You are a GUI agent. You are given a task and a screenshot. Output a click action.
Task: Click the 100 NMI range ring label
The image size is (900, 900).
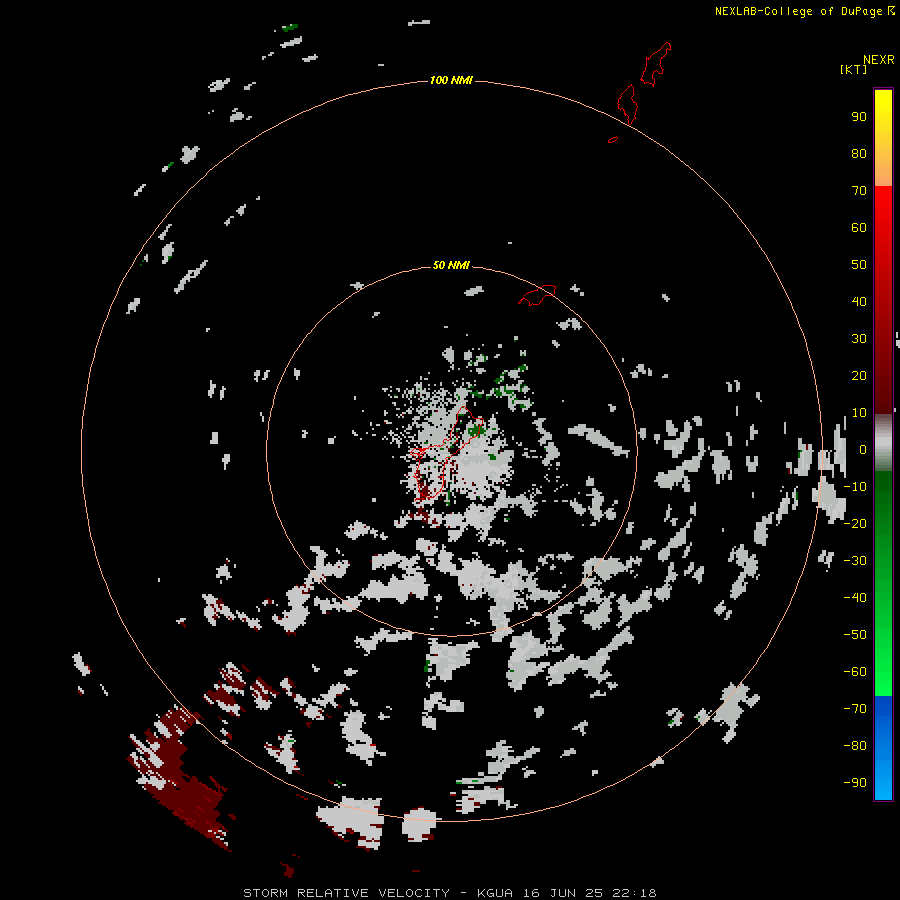(x=451, y=80)
